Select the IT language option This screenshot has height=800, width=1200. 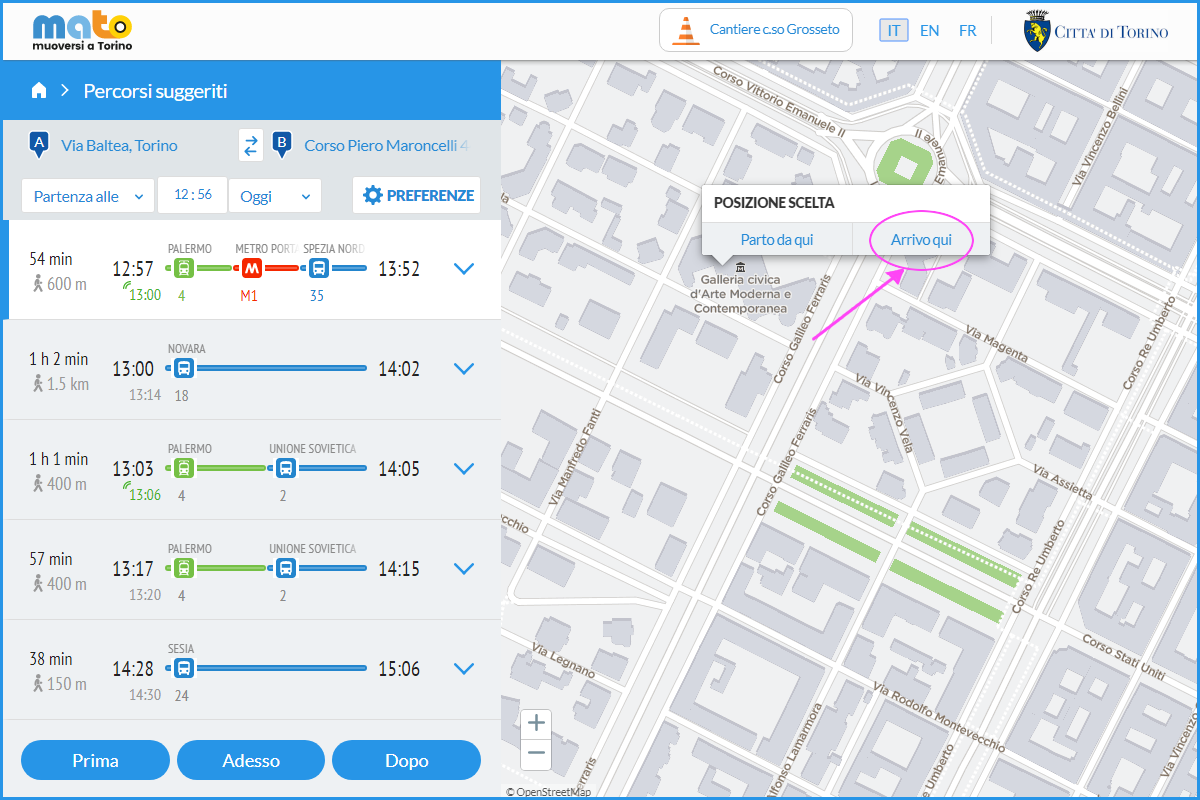click(893, 30)
